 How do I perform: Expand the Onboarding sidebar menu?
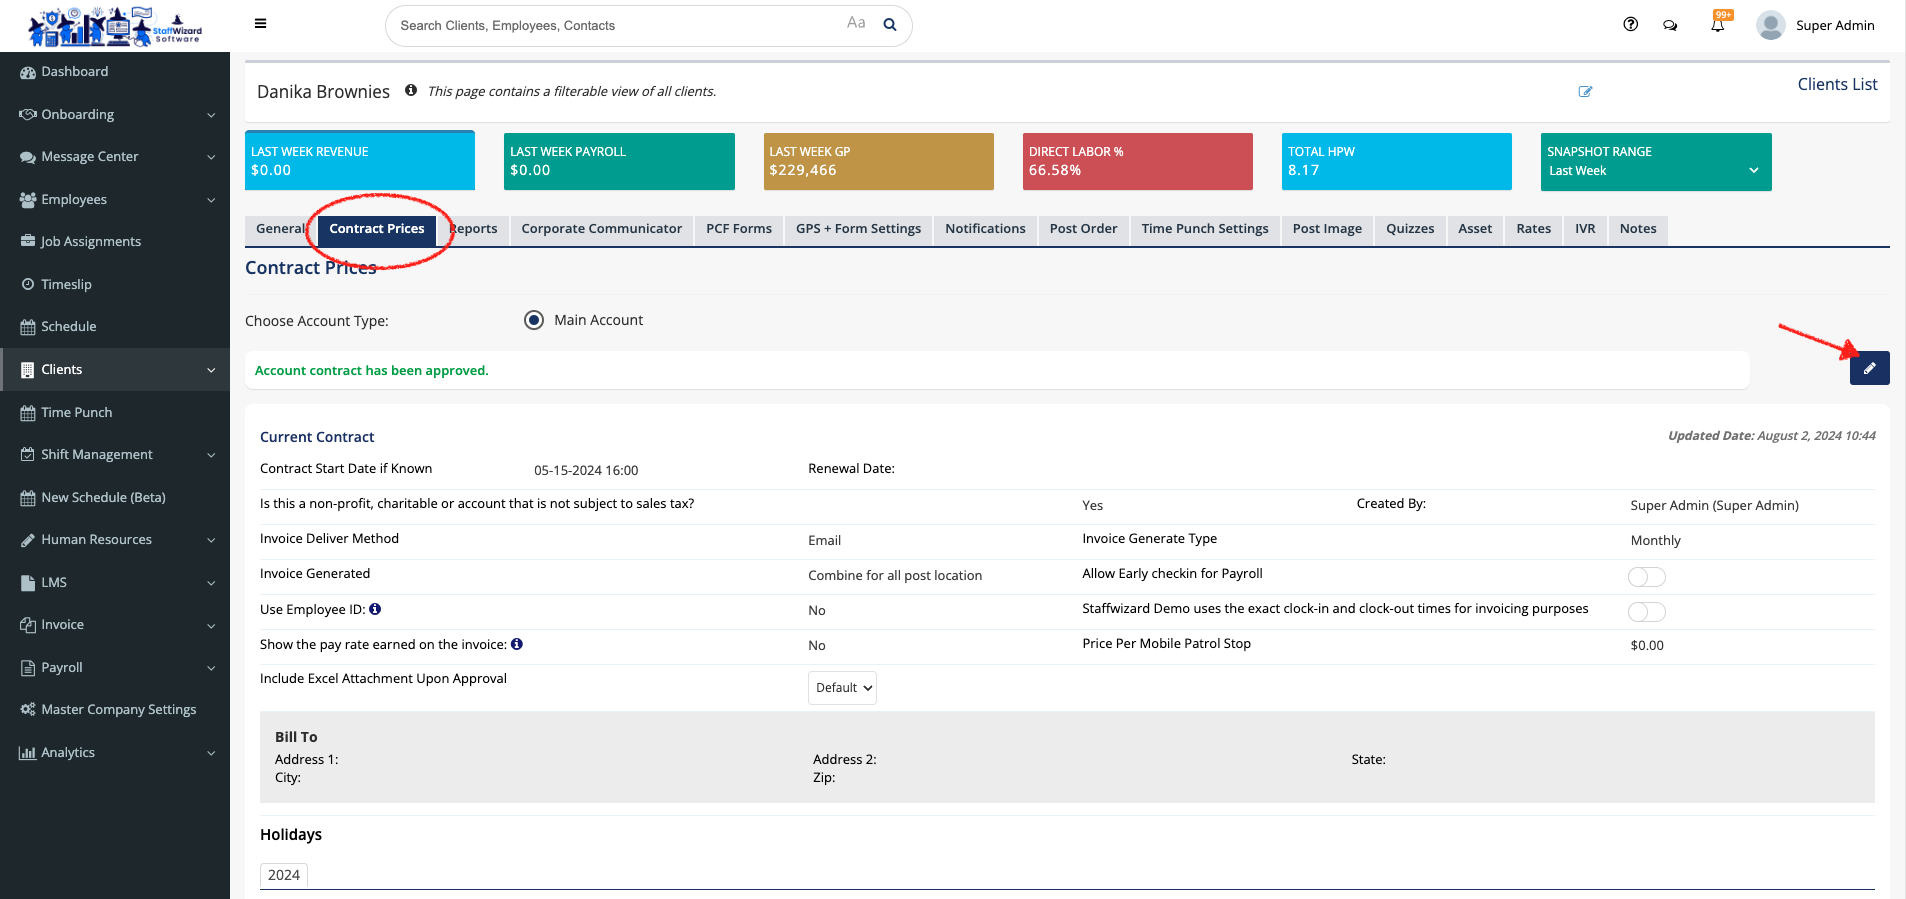click(115, 114)
